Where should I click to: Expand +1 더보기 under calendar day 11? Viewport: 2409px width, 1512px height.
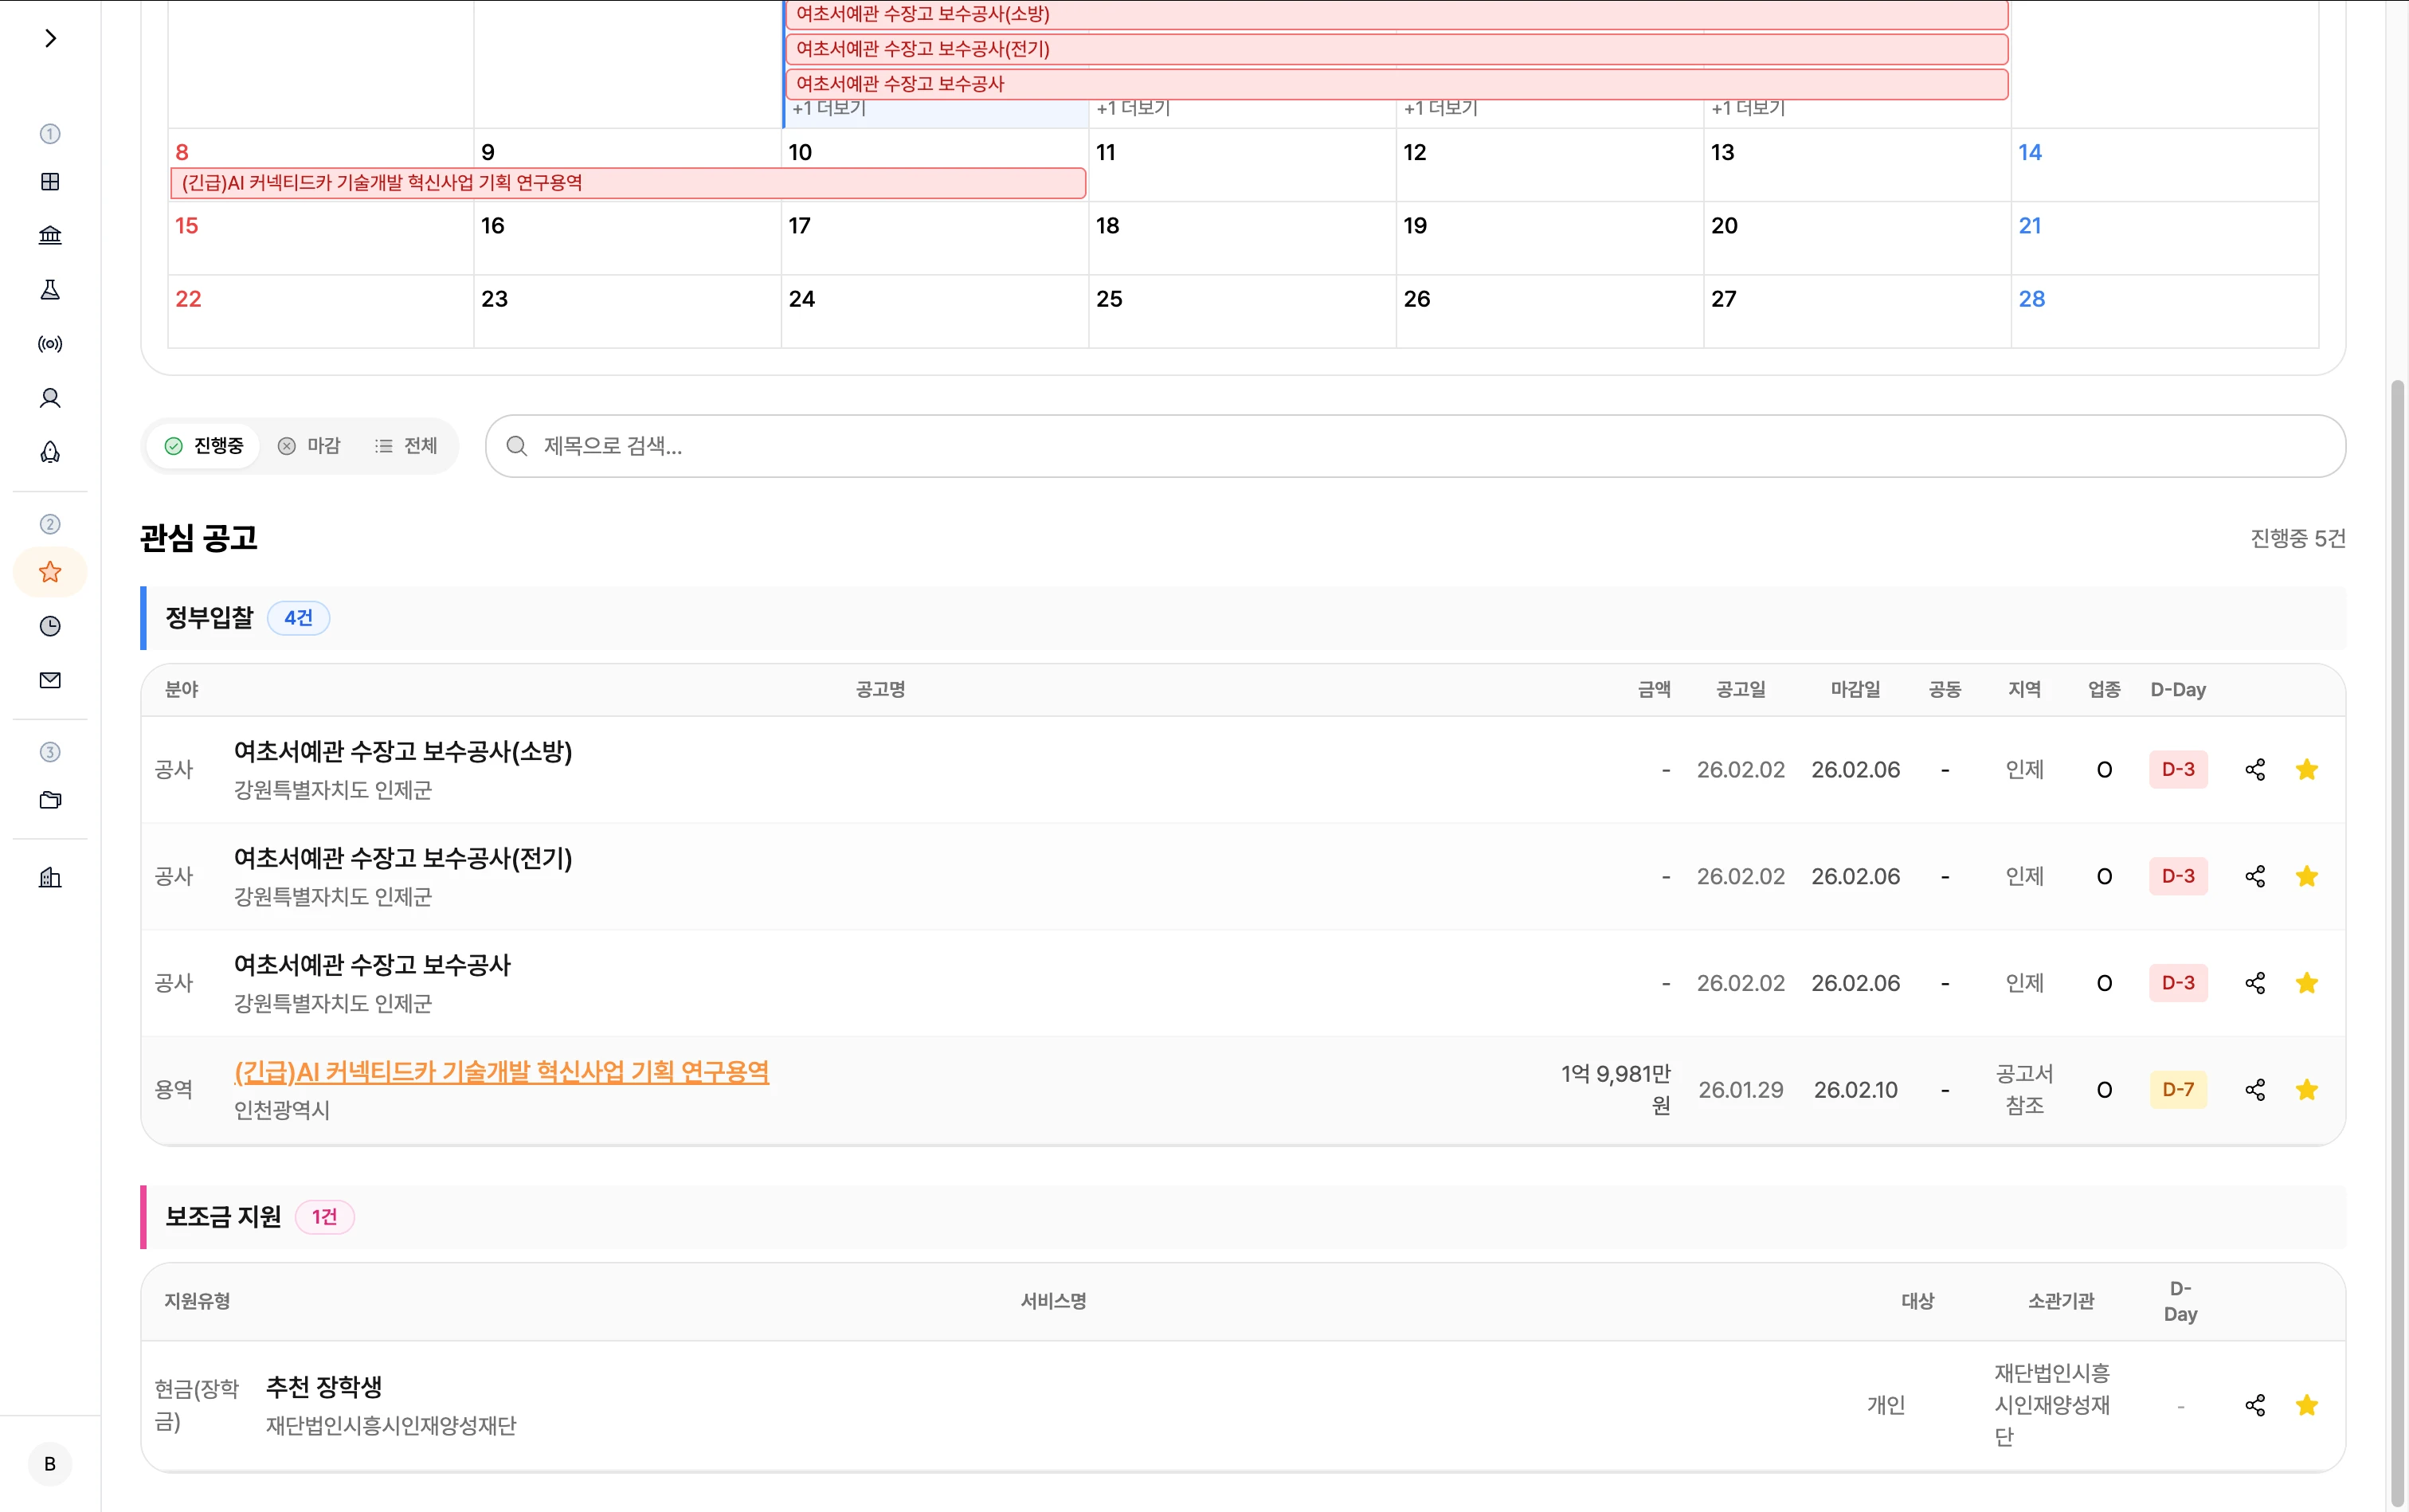point(1133,108)
